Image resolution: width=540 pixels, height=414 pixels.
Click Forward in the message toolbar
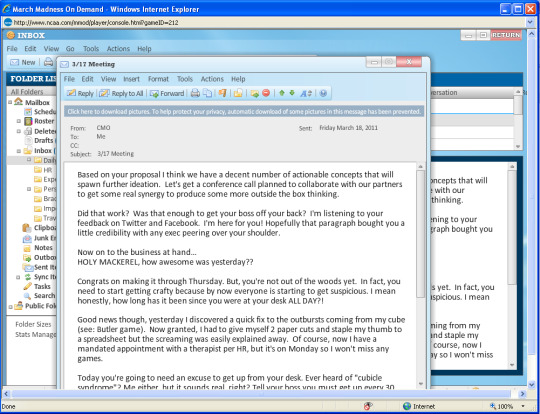tap(167, 93)
